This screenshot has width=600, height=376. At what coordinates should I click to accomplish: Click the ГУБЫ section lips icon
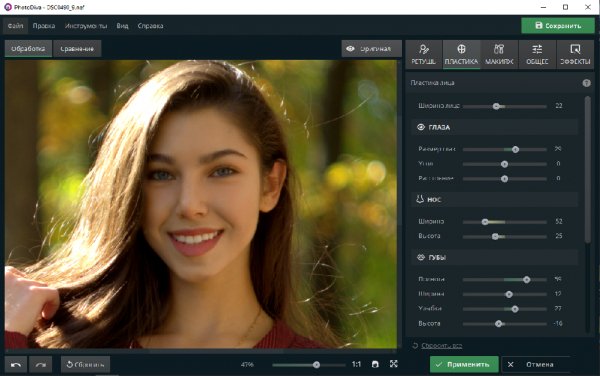click(421, 257)
